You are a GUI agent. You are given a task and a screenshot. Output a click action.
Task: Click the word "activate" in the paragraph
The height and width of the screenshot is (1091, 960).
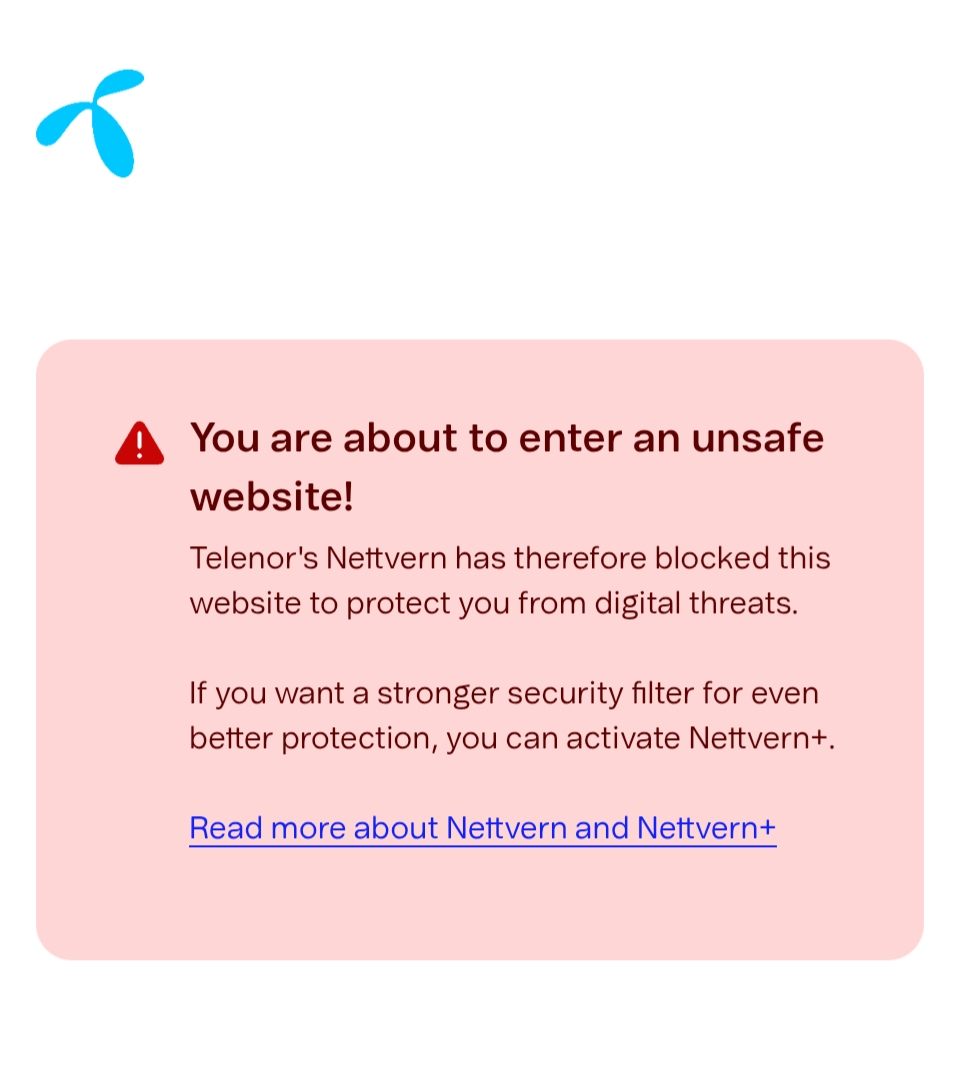624,738
